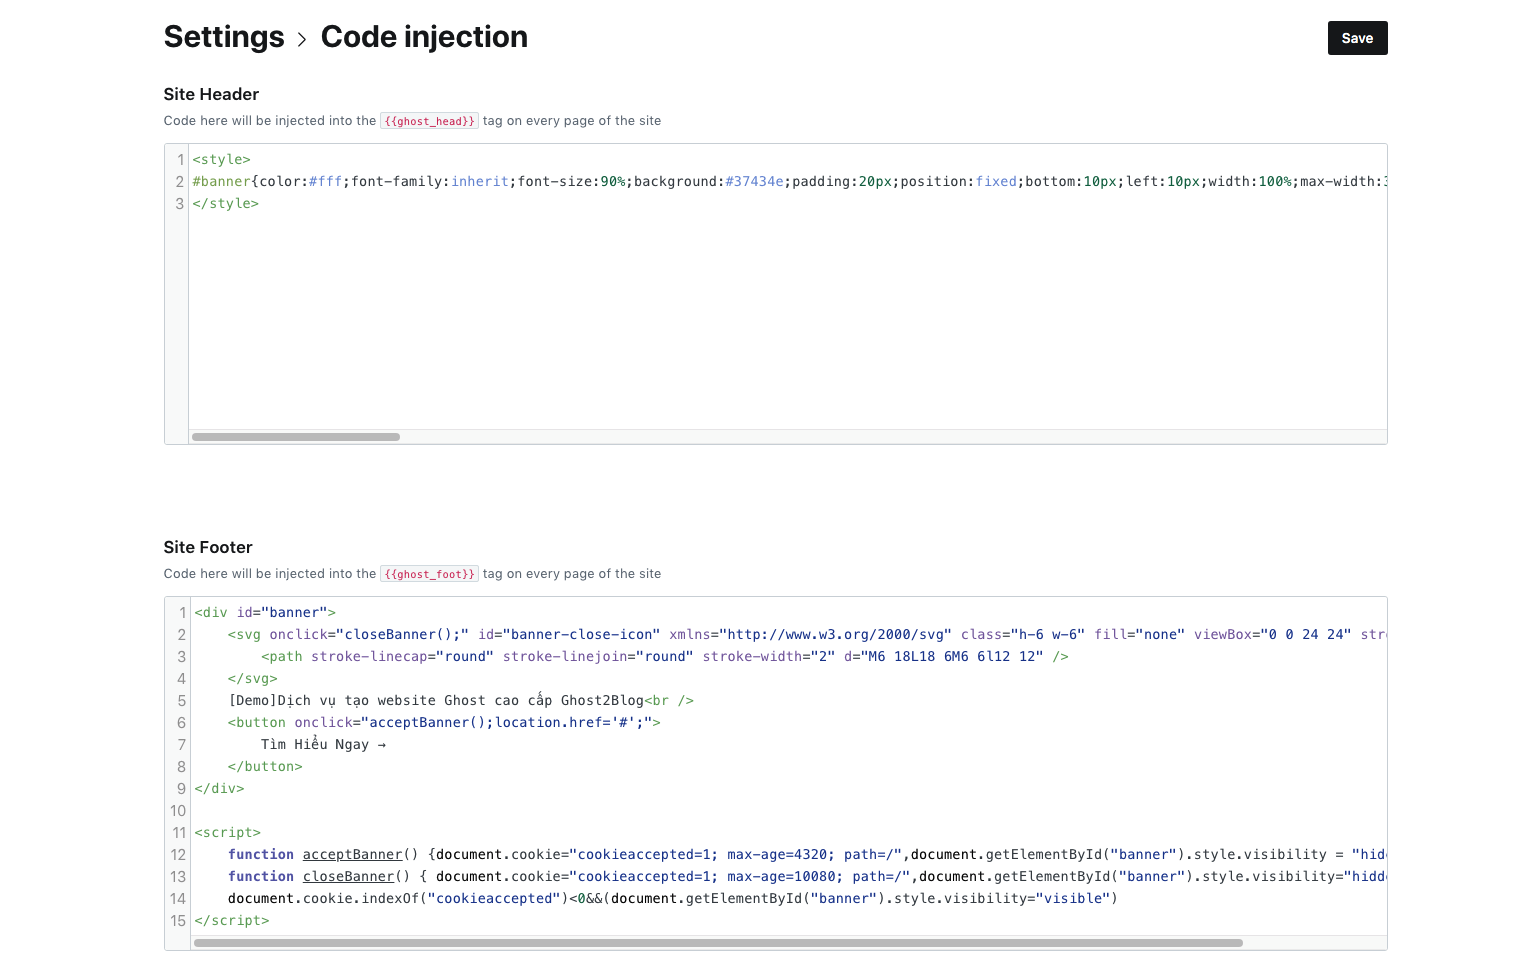Click the Code injection page title

[x=424, y=37]
